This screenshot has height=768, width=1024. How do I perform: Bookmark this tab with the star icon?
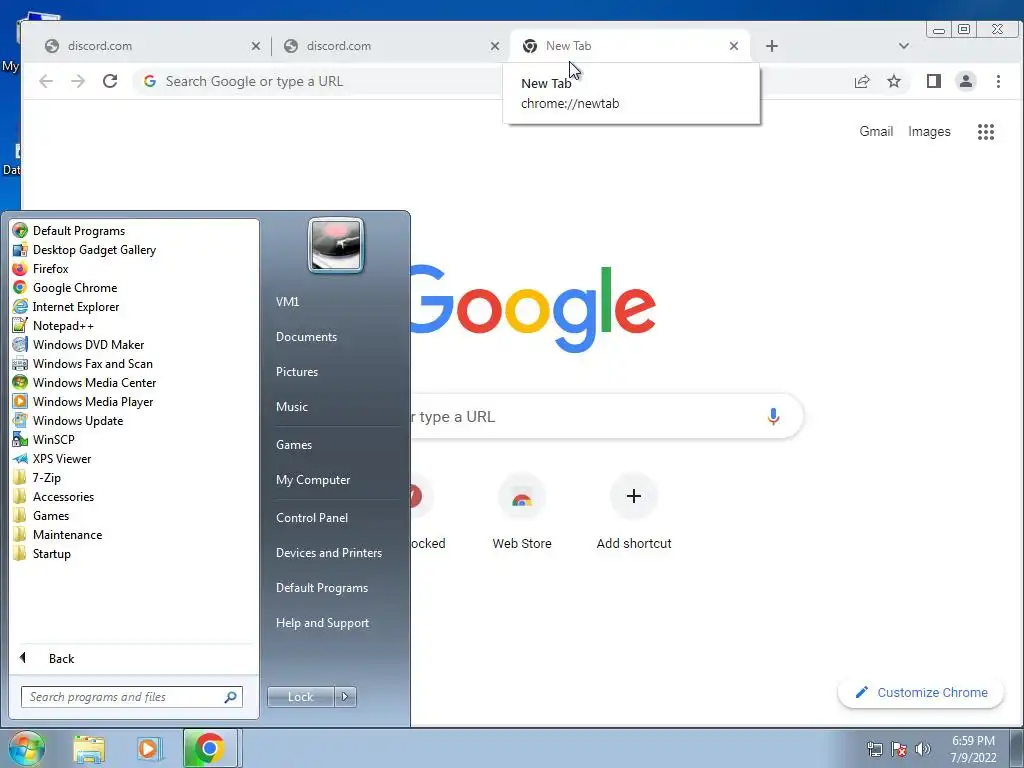894,81
